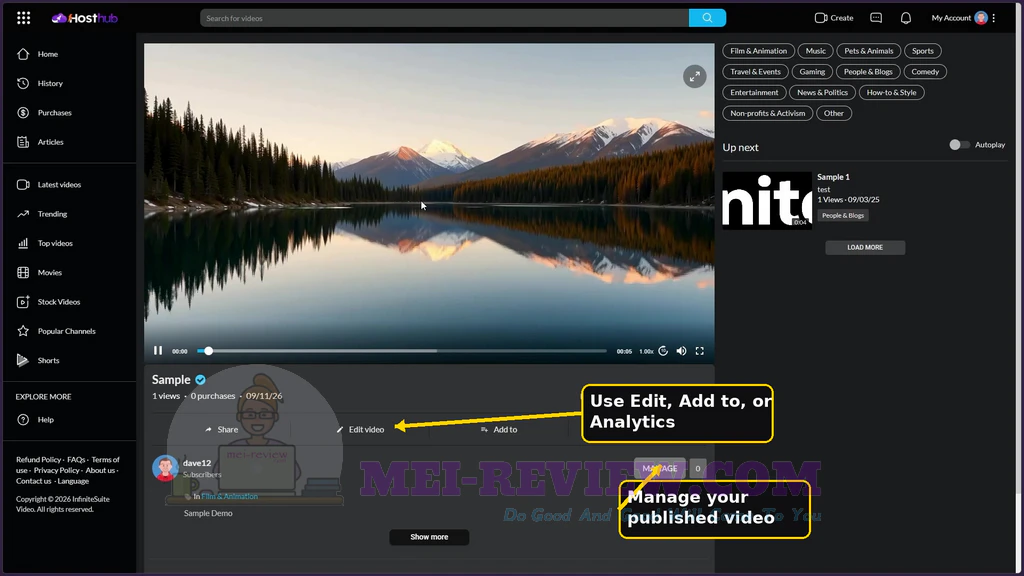
Task: Toggle the Autoplay switch
Action: coord(959,145)
